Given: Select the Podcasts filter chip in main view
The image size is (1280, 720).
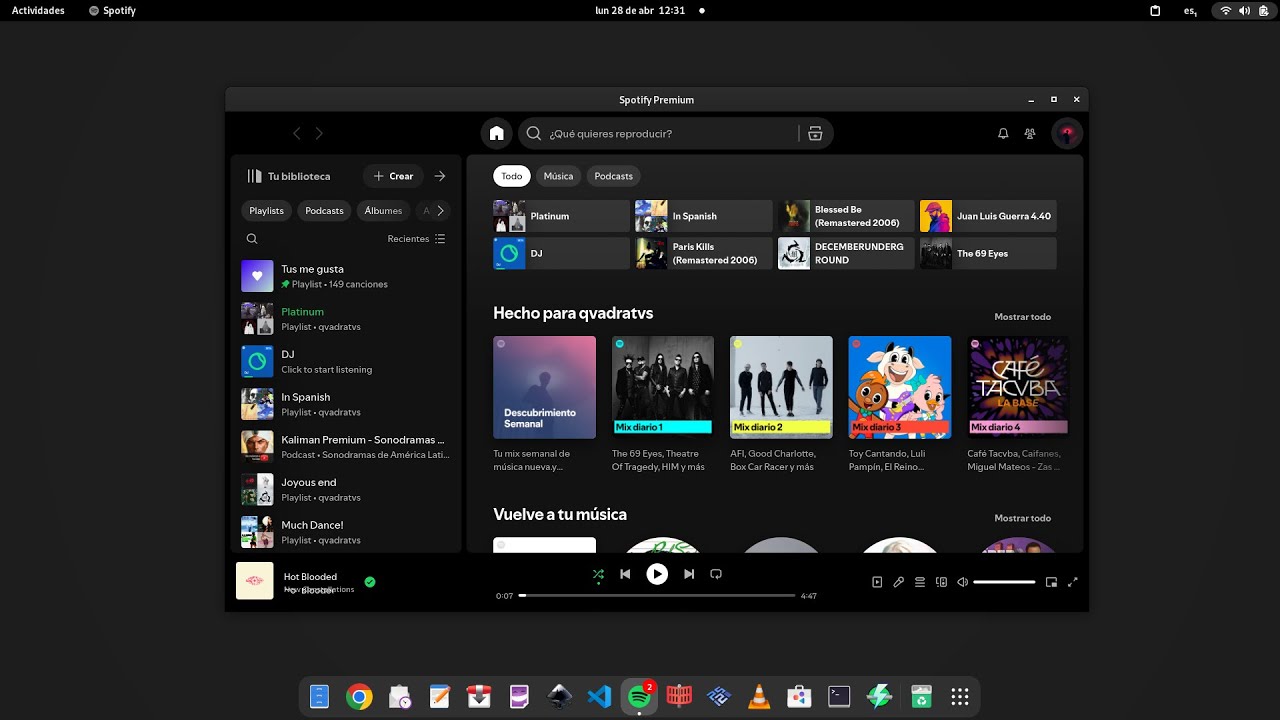Looking at the screenshot, I should 613,176.
